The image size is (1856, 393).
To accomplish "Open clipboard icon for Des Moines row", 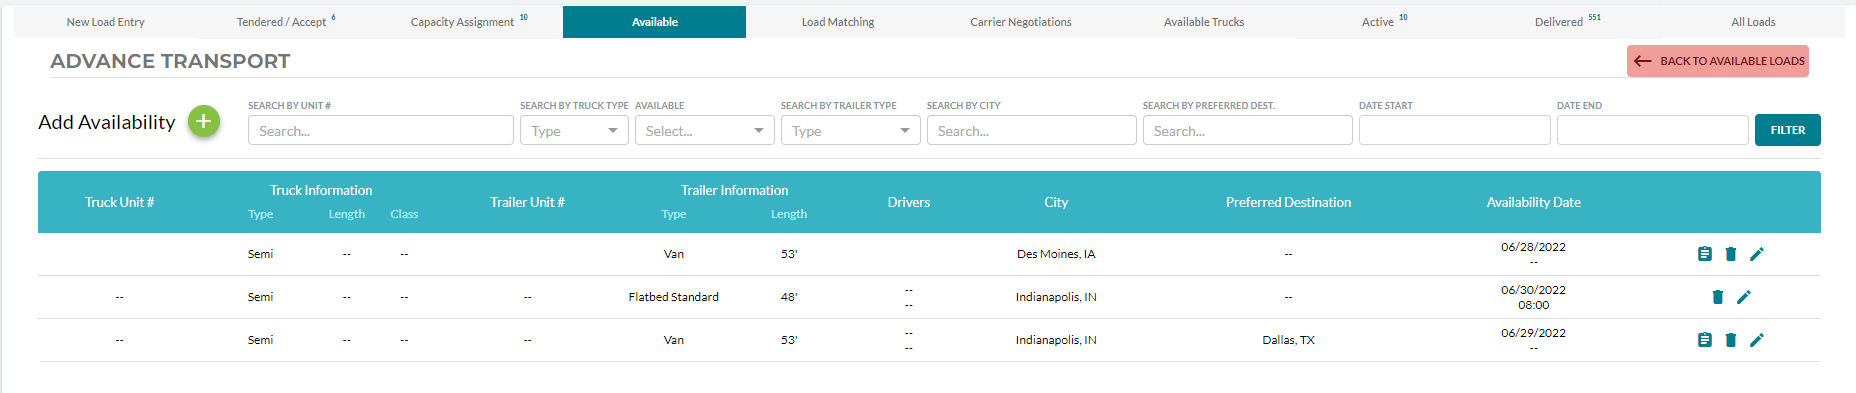I will tap(1705, 254).
